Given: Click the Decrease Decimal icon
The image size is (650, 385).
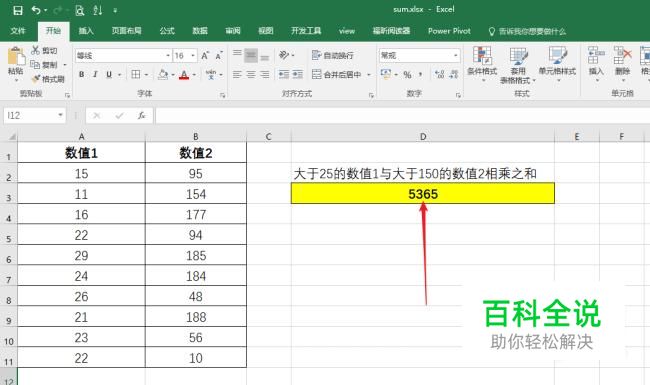Looking at the screenshot, I should click(454, 75).
